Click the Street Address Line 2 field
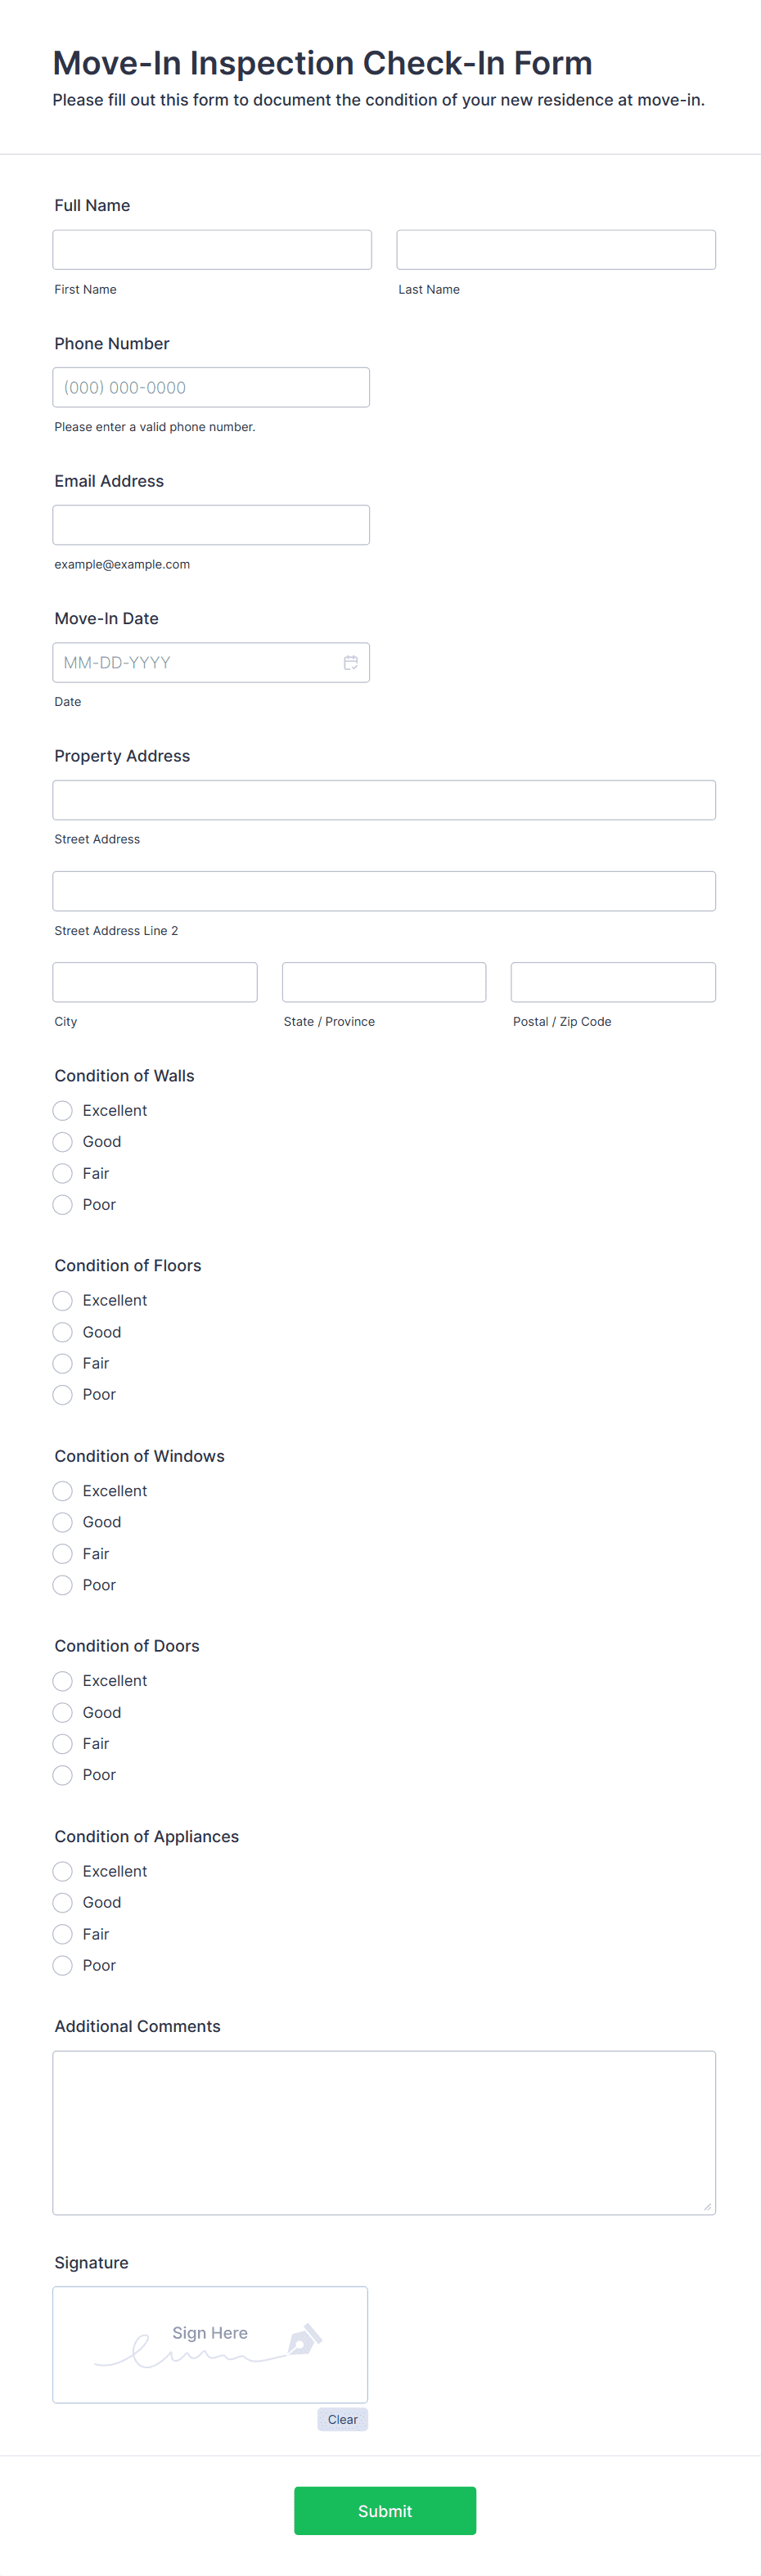This screenshot has height=2576, width=761. (x=384, y=890)
